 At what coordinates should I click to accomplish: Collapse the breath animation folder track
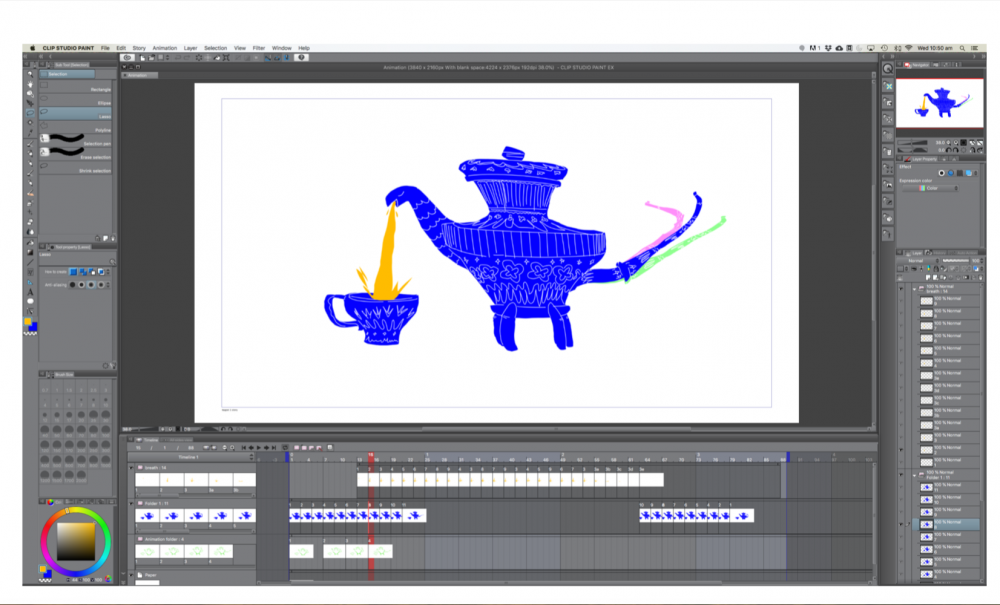[131, 467]
